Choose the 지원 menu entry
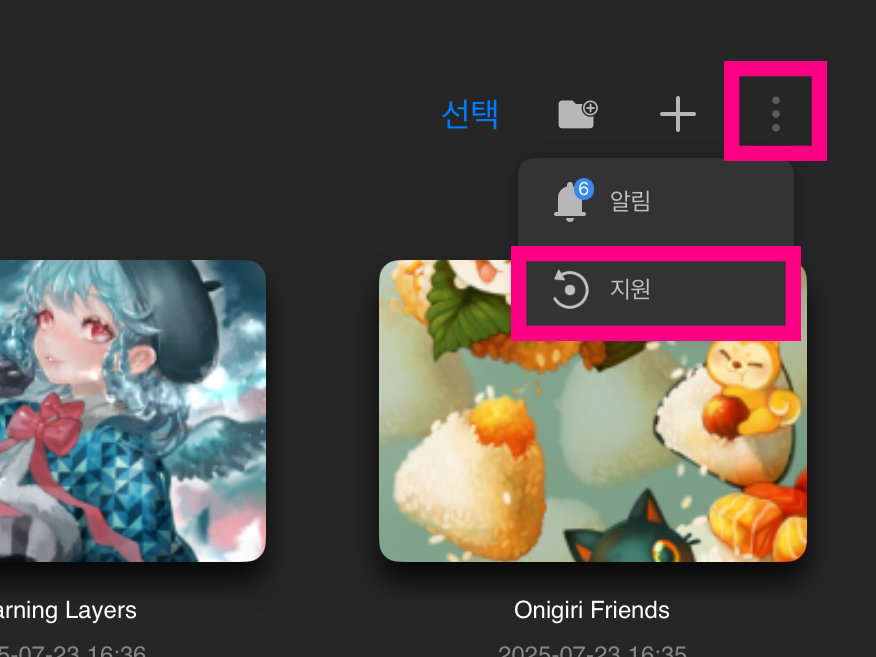The height and width of the screenshot is (657, 876). tap(656, 289)
